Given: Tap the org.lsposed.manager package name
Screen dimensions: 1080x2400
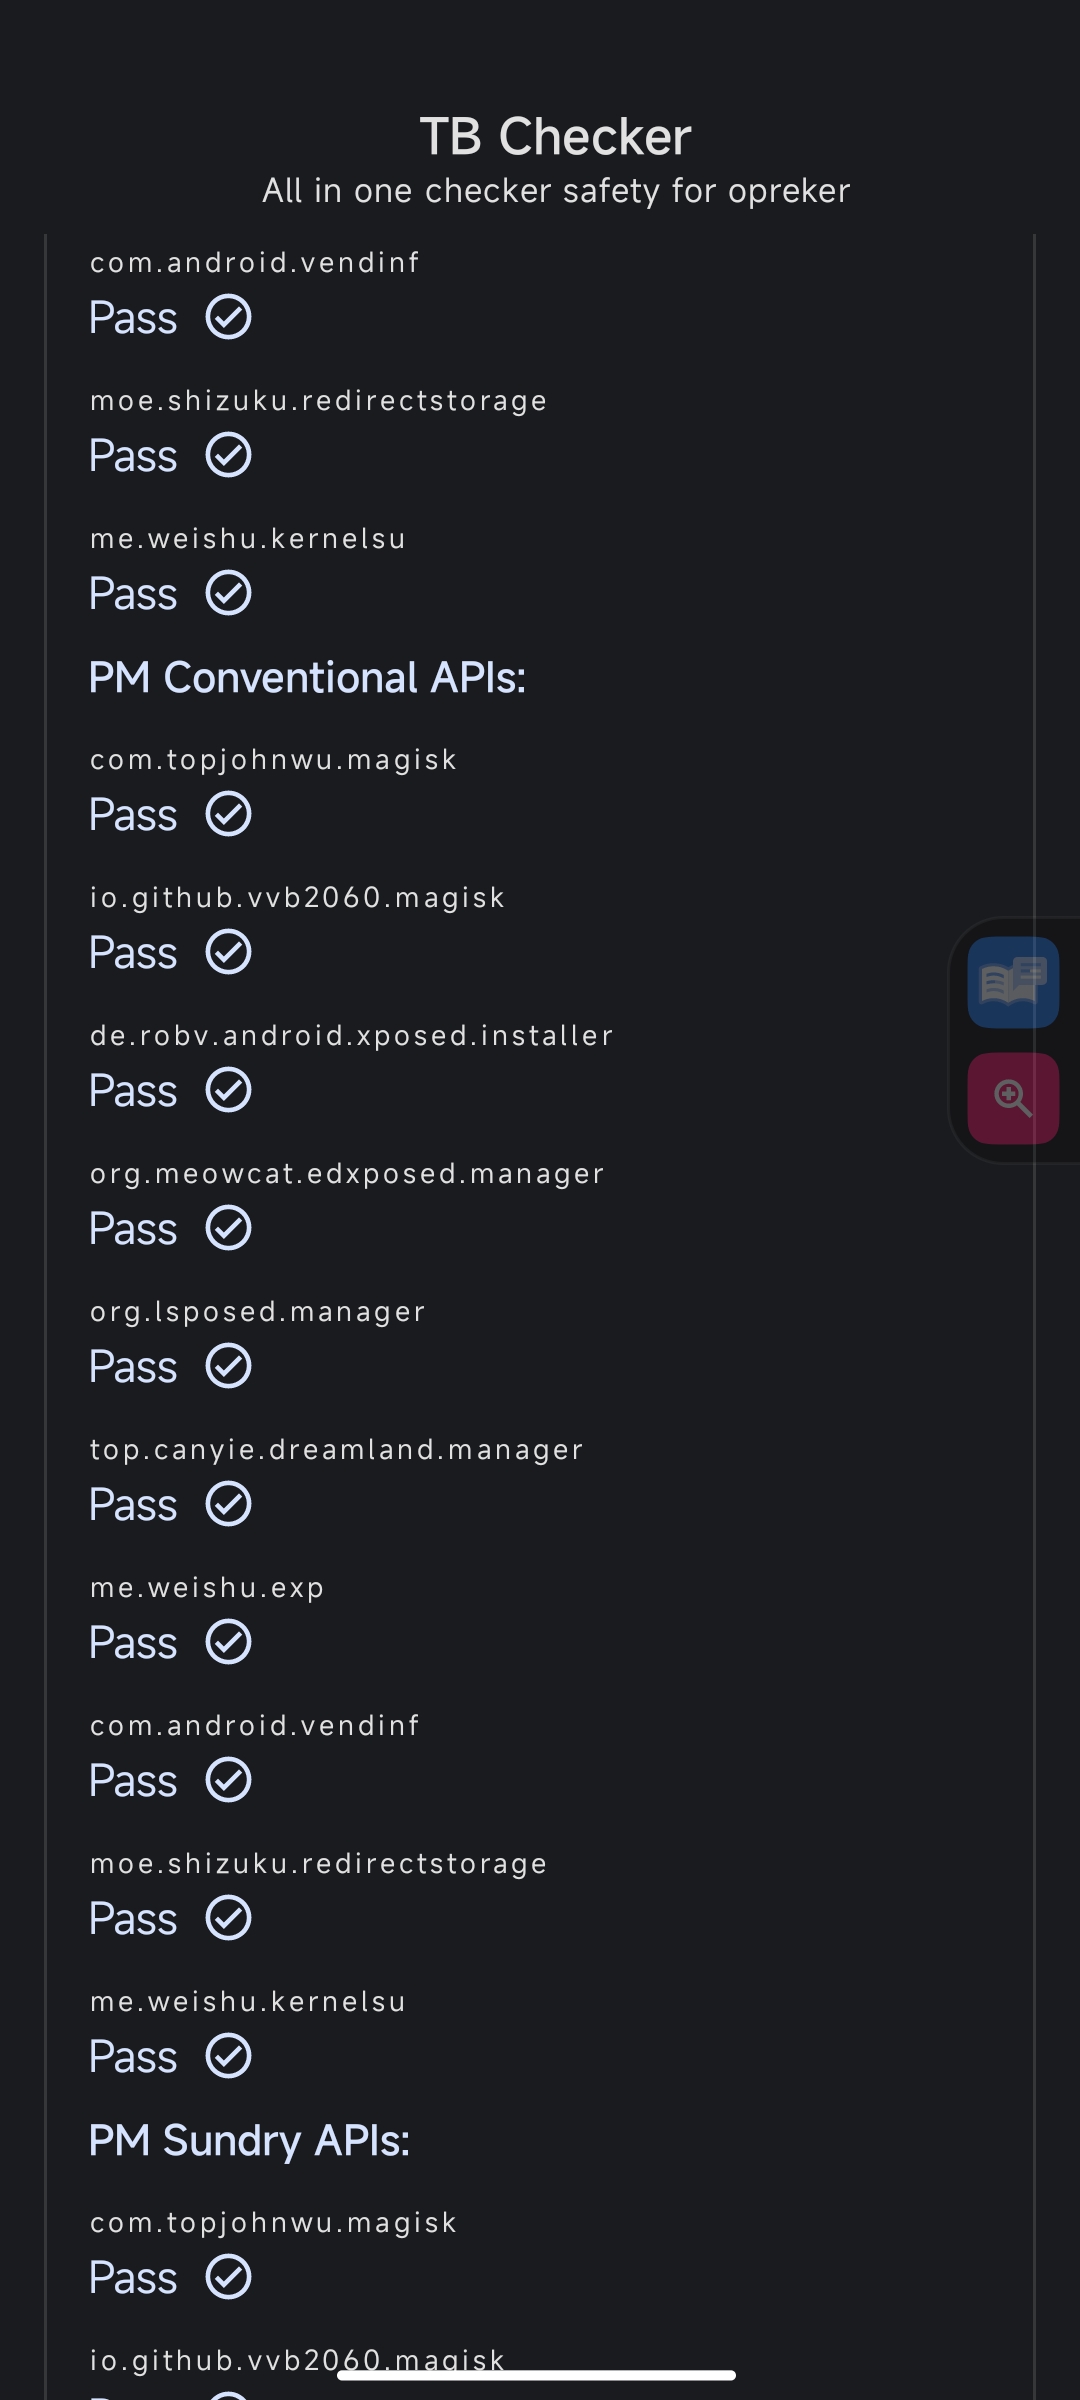Looking at the screenshot, I should click(258, 1312).
